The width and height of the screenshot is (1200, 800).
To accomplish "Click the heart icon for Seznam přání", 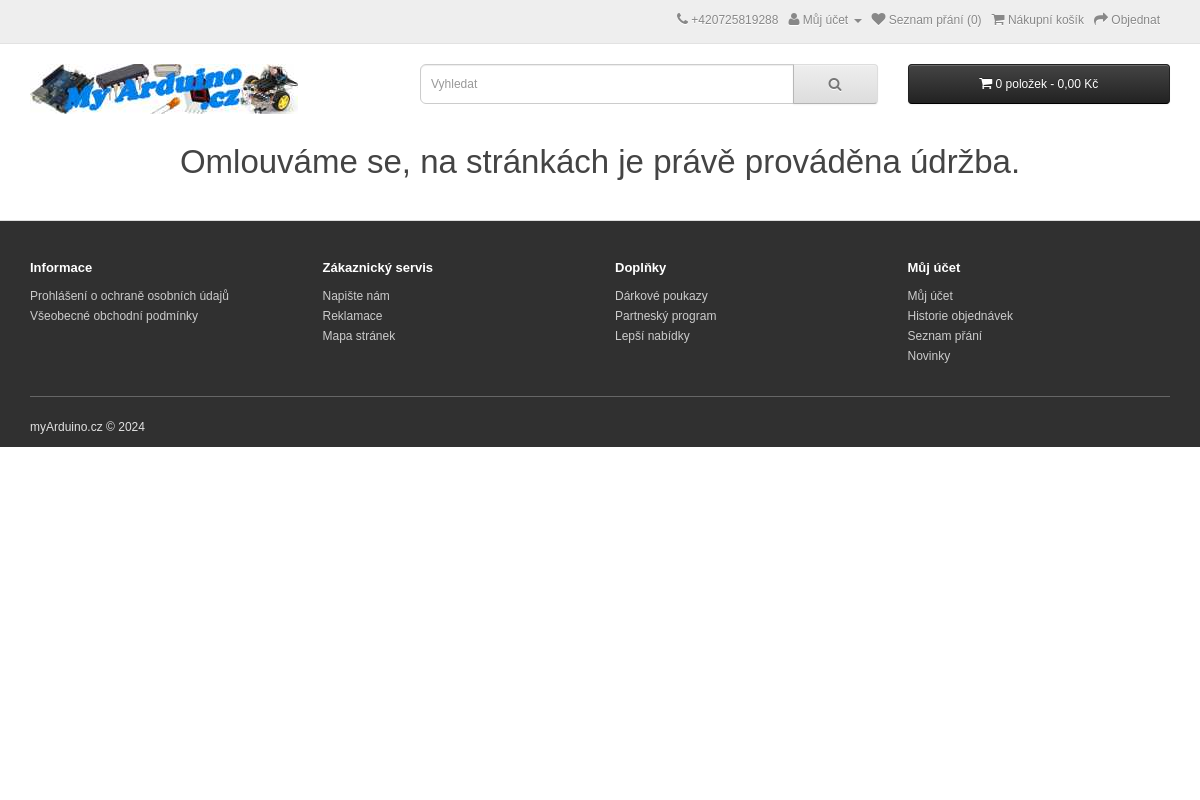I will coord(879,19).
